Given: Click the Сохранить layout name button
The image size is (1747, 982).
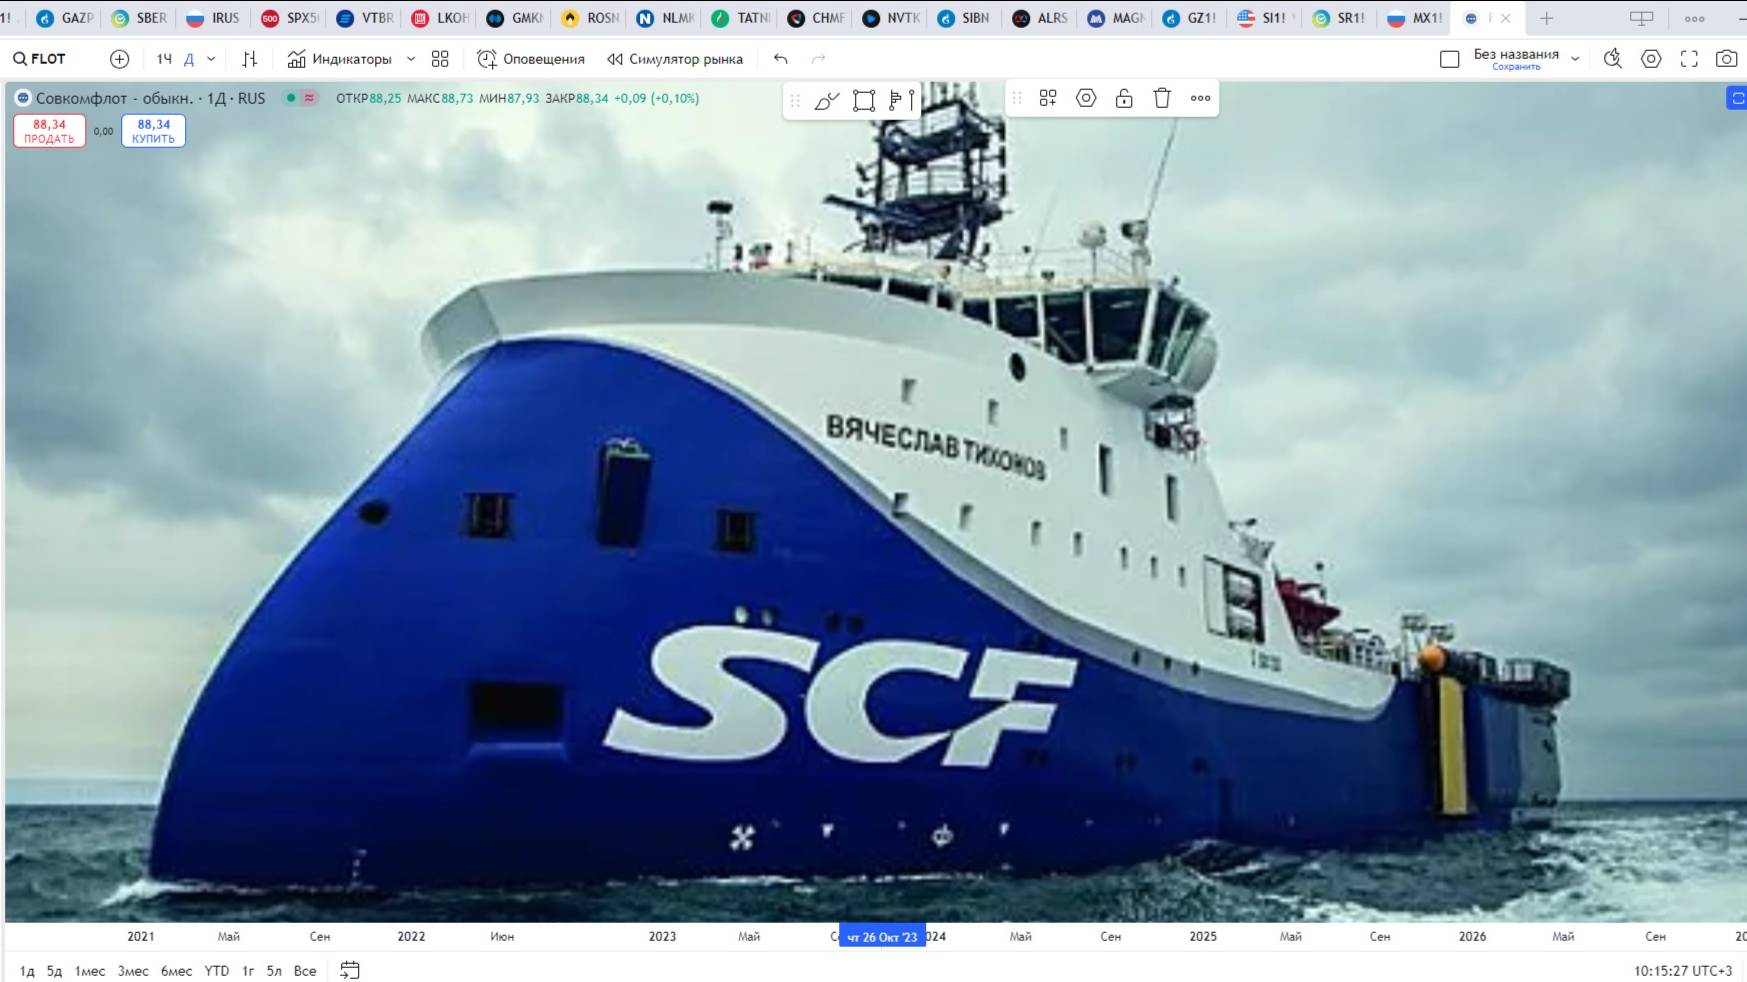Looking at the screenshot, I should (1516, 67).
